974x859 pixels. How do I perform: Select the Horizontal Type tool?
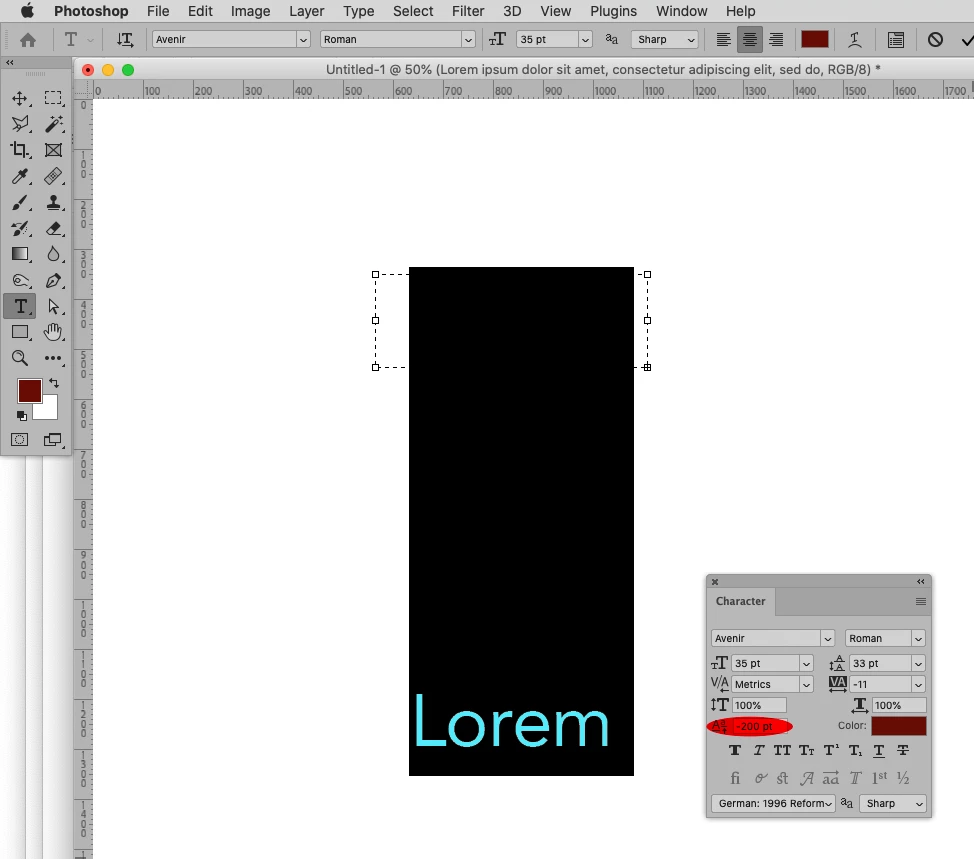20,306
